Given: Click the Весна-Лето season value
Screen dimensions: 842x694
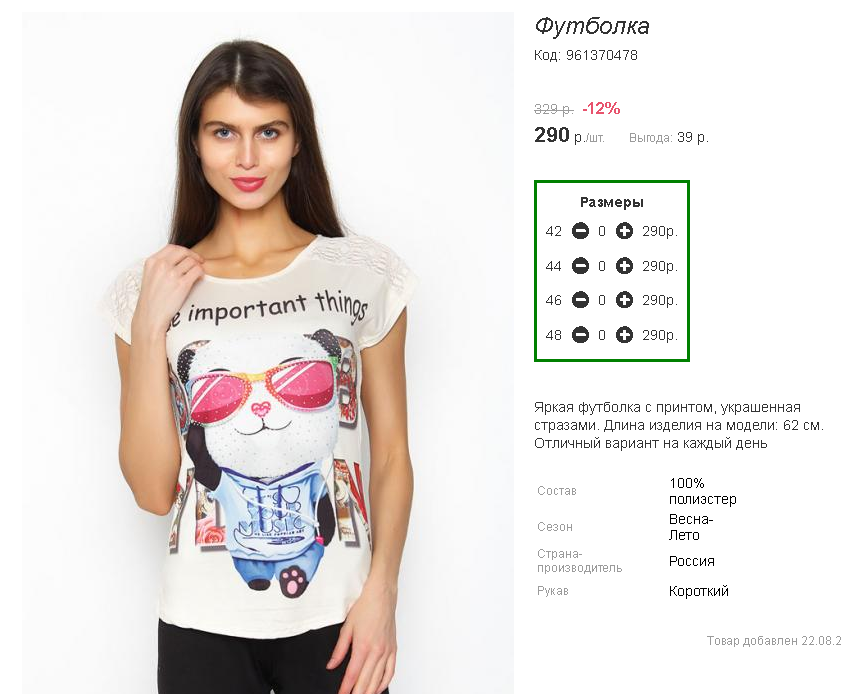Looking at the screenshot, I should tap(691, 527).
